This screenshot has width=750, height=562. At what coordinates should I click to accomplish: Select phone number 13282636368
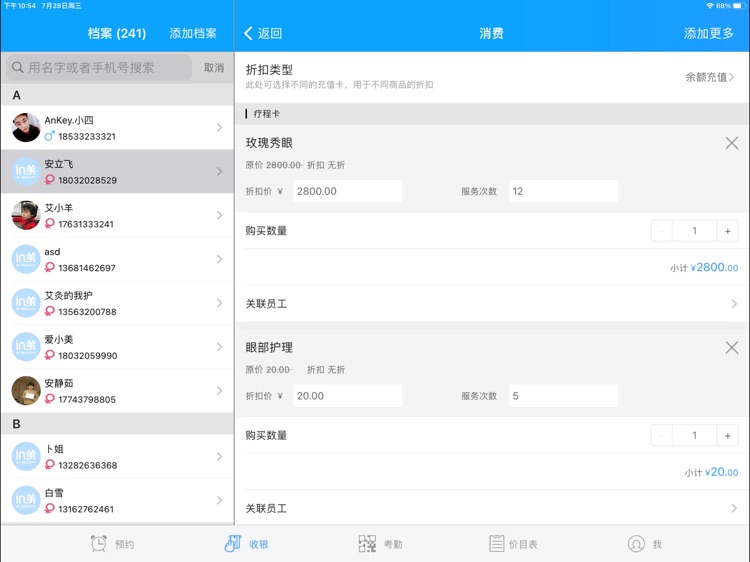coord(88,465)
